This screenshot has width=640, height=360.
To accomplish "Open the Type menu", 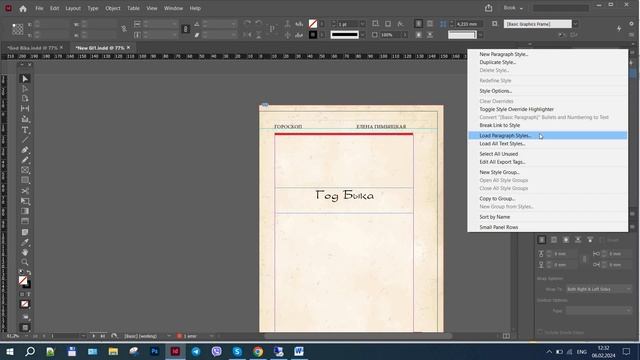I will (93, 8).
